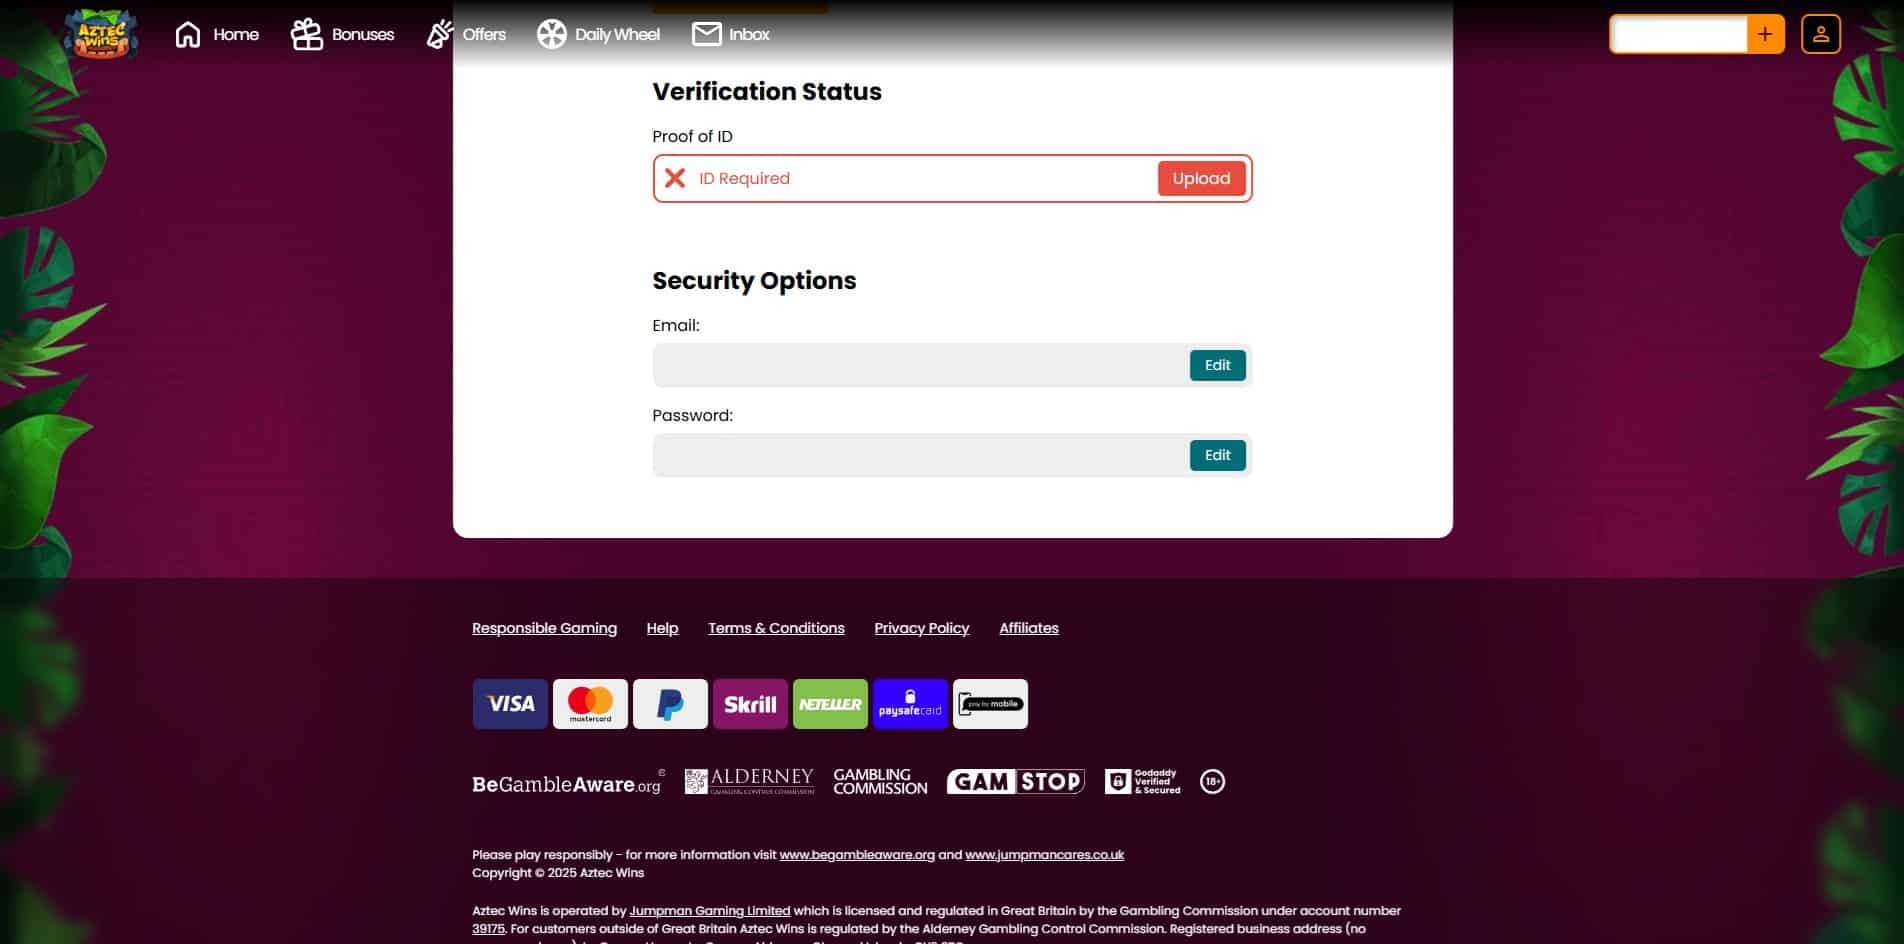Image resolution: width=1904 pixels, height=944 pixels.
Task: Edit your password
Action: pyautogui.click(x=1217, y=455)
